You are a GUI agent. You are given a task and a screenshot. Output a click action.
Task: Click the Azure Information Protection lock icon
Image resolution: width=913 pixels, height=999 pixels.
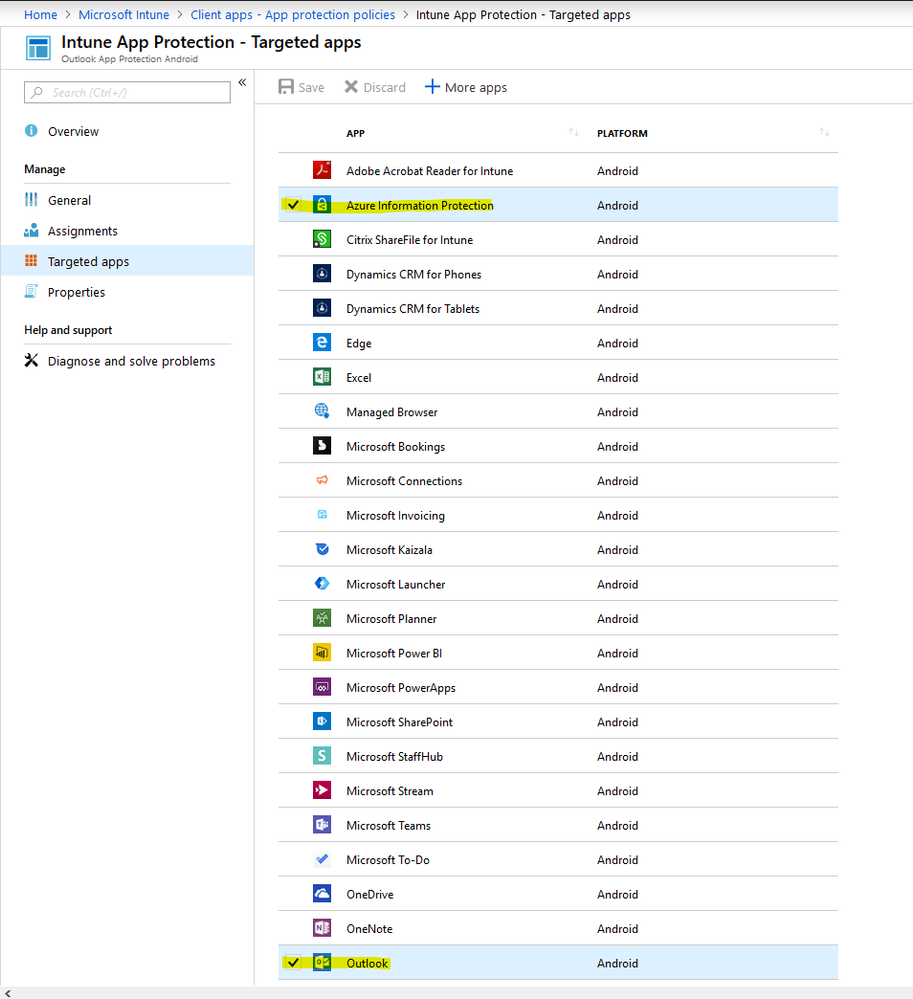[x=322, y=205]
